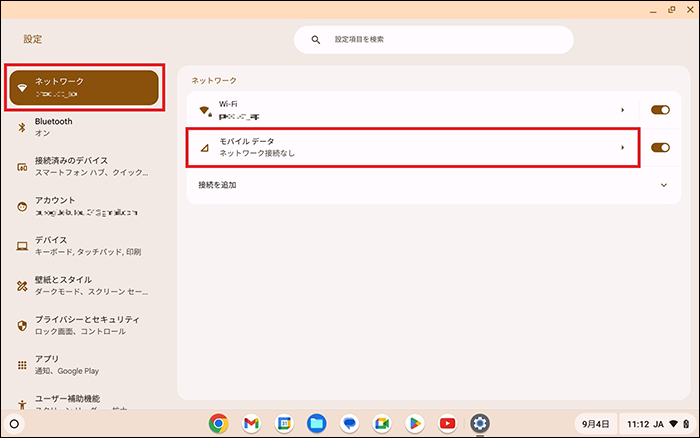Launch Google Meet from shelf

tap(382, 423)
